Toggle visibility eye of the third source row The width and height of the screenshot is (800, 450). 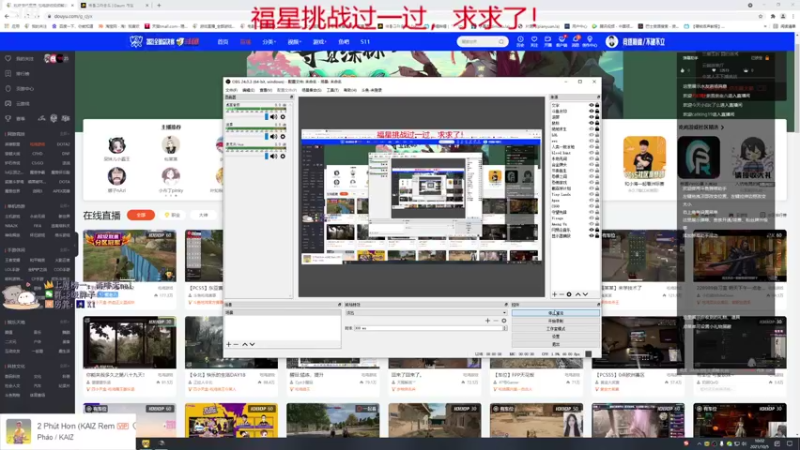point(591,117)
